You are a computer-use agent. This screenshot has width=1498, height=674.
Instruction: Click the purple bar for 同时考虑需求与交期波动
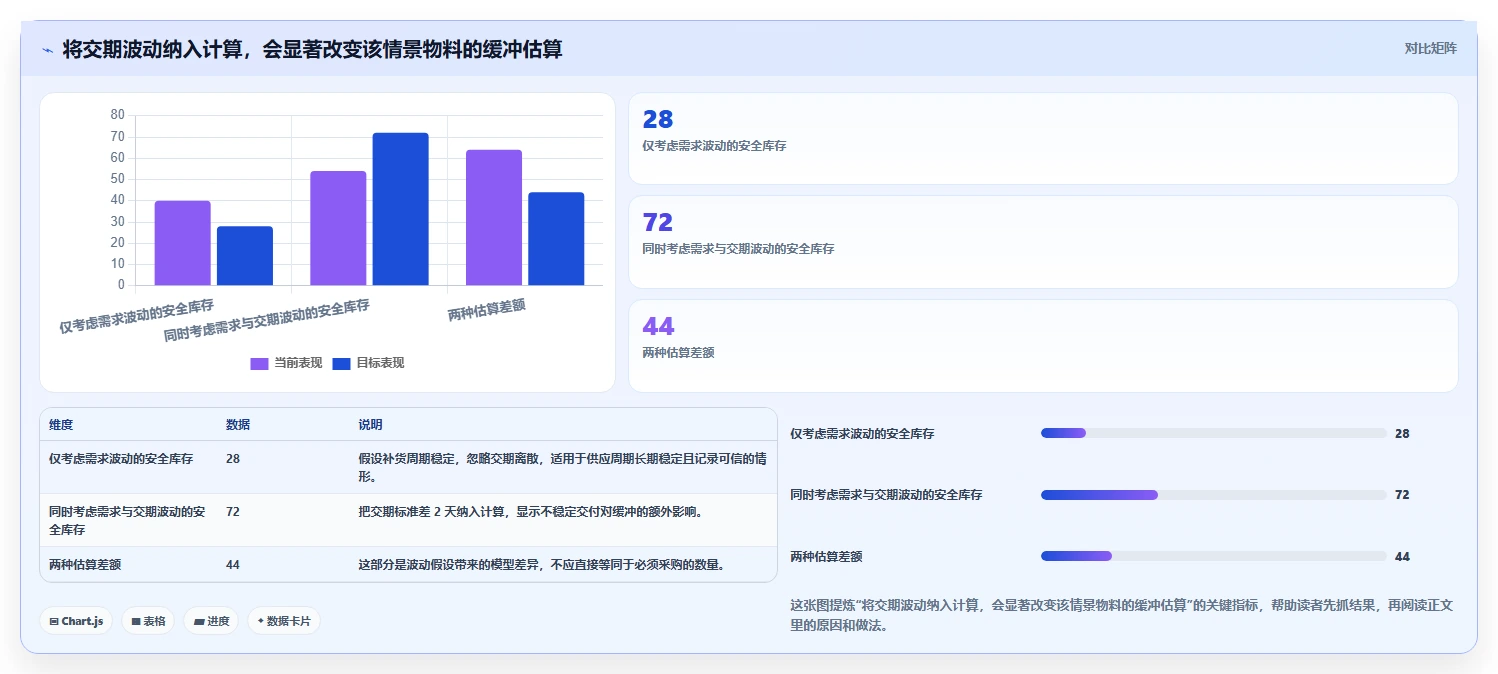pos(338,228)
